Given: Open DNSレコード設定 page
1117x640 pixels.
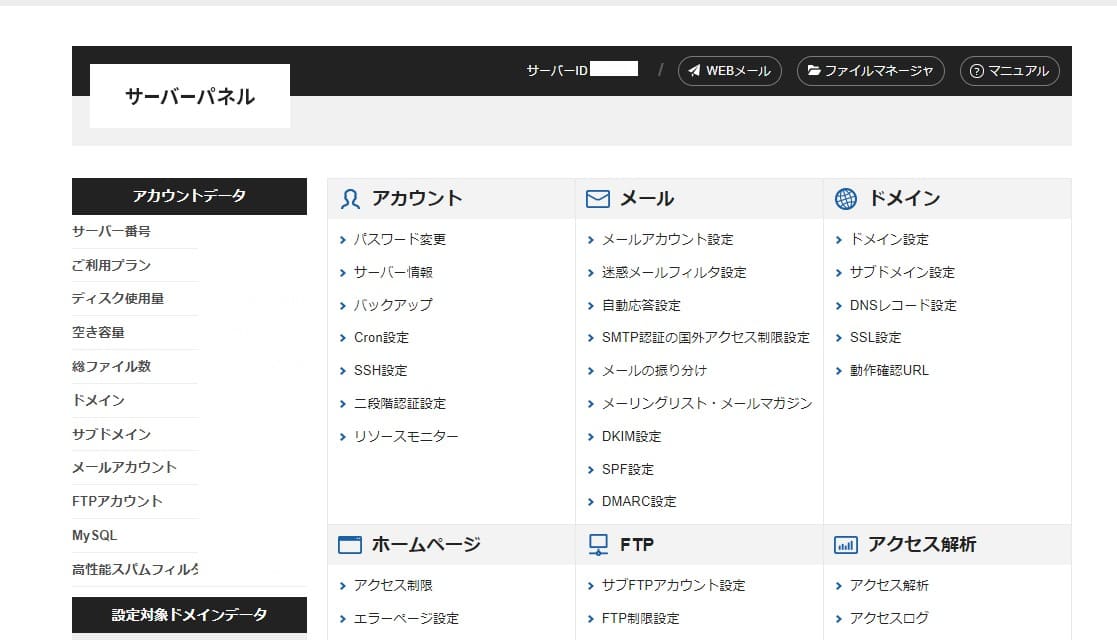Looking at the screenshot, I should coord(903,304).
